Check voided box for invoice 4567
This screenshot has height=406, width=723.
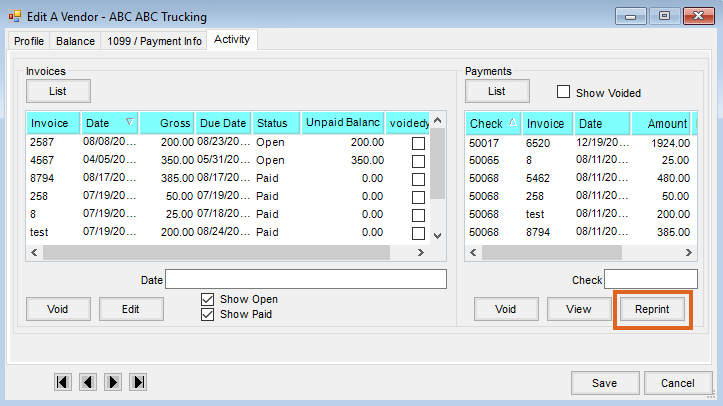418,161
